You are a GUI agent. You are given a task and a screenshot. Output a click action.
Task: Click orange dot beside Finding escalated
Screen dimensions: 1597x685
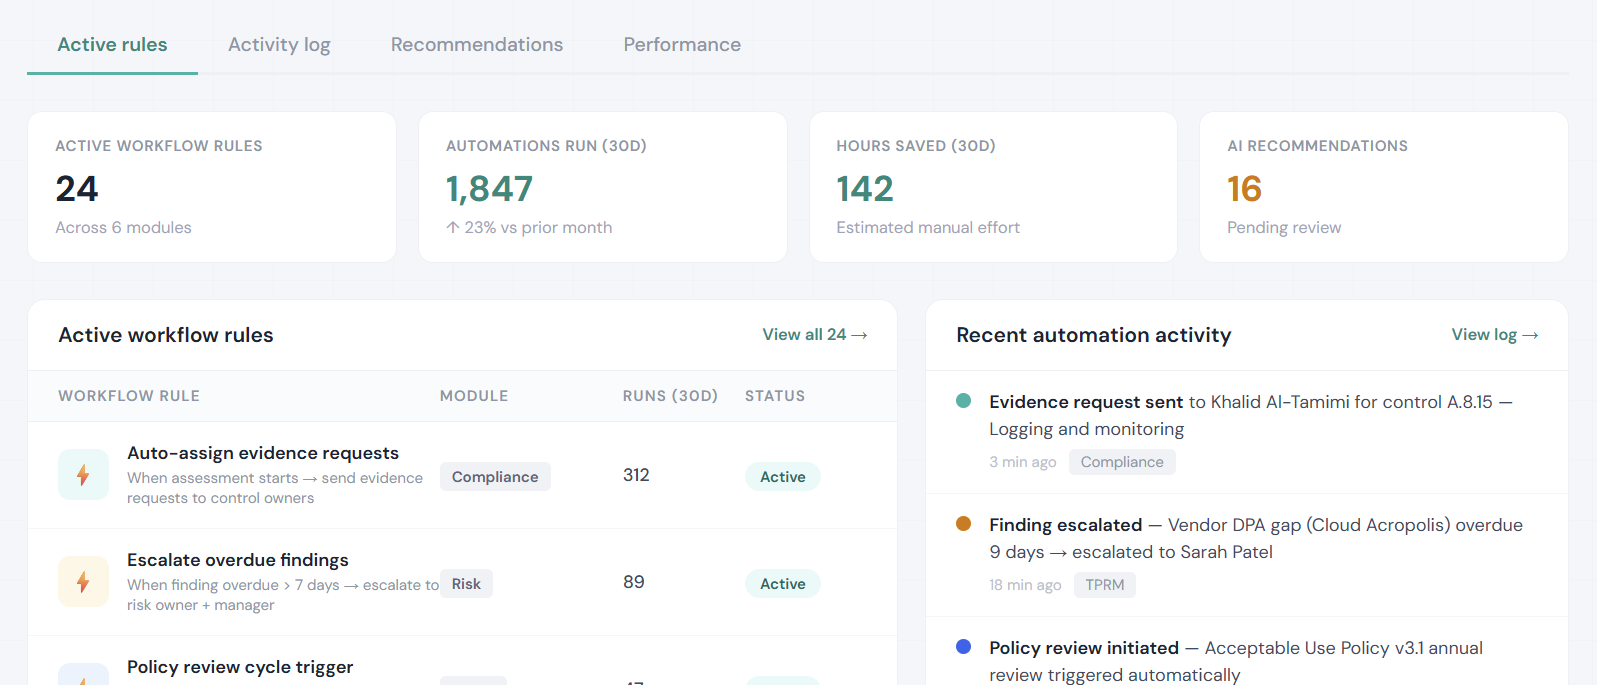[x=964, y=524]
